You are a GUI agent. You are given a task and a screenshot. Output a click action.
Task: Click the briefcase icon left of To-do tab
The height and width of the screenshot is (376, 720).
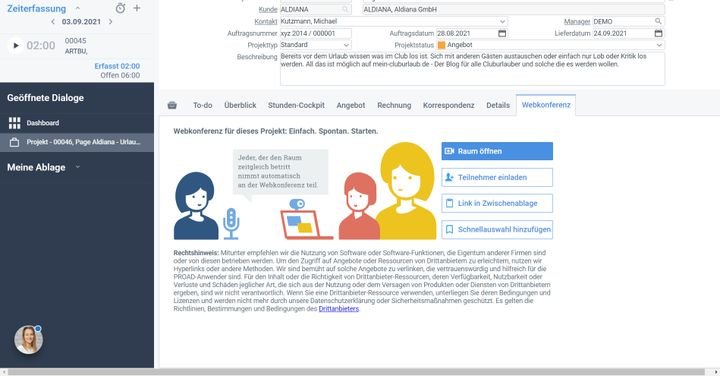(172, 105)
